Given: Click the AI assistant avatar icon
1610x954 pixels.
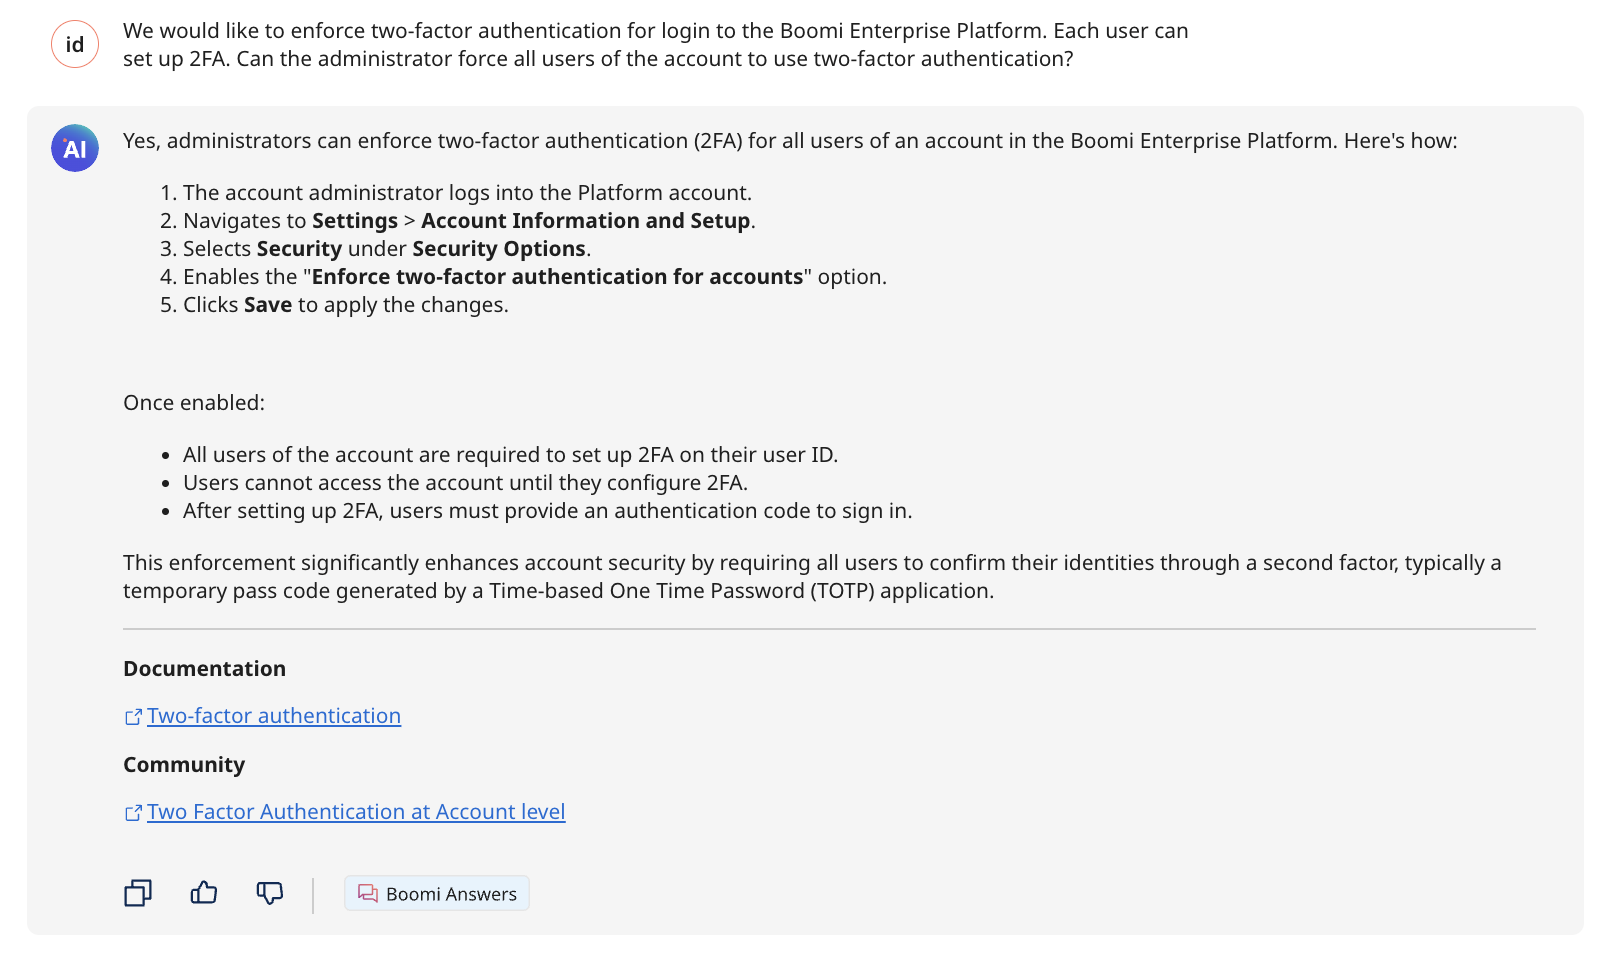Looking at the screenshot, I should 74,147.
